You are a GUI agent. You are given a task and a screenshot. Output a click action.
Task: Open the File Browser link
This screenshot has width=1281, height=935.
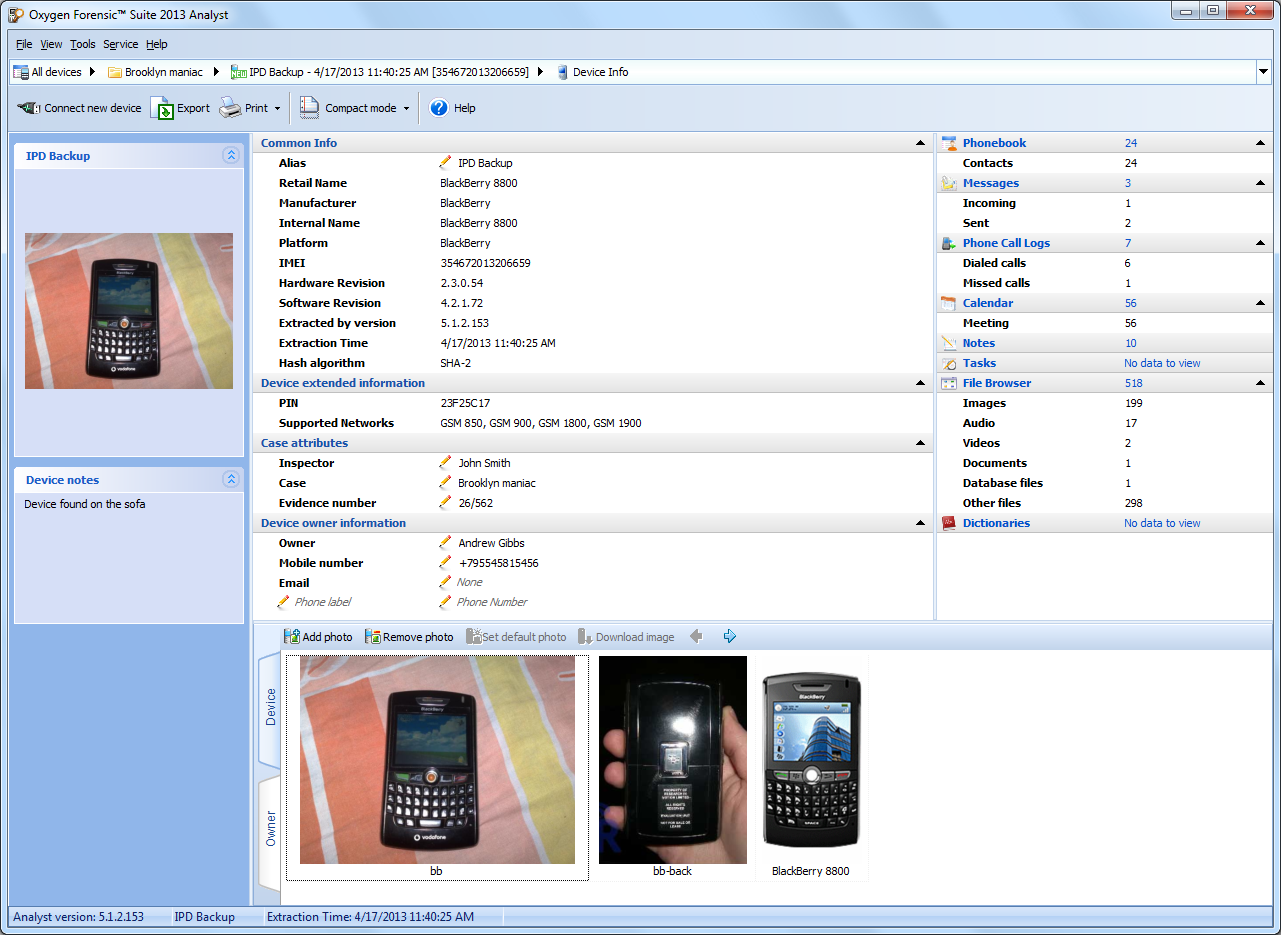pos(996,383)
